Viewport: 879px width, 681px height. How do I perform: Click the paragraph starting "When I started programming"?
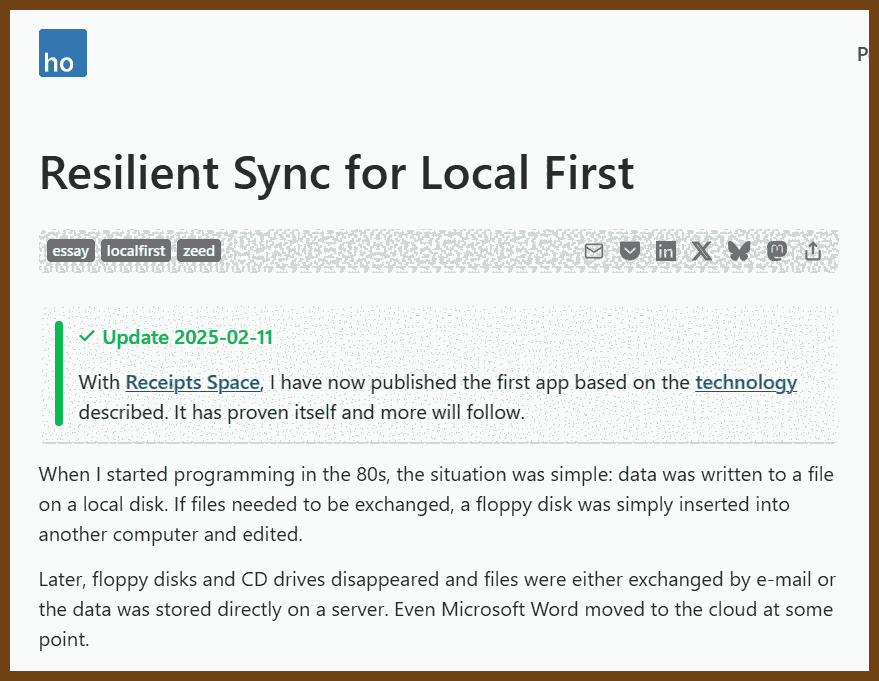436,504
